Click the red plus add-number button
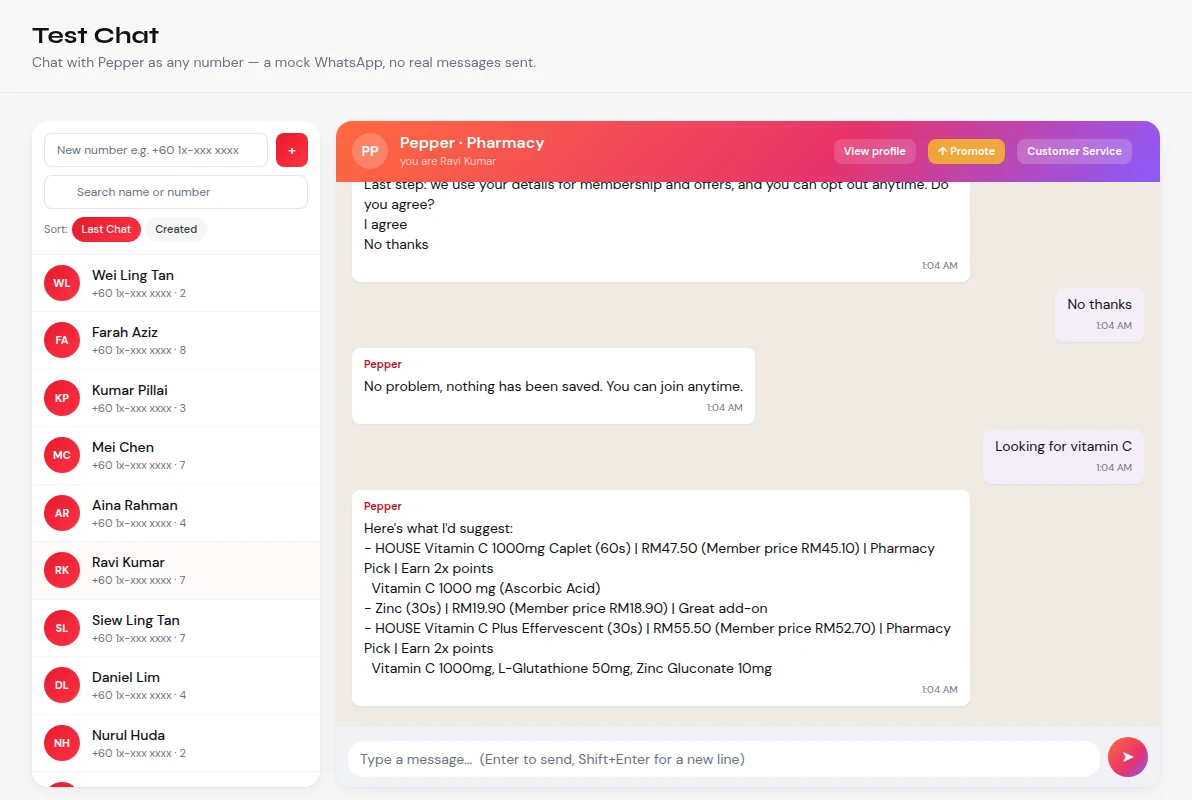This screenshot has height=800, width=1192. [292, 150]
